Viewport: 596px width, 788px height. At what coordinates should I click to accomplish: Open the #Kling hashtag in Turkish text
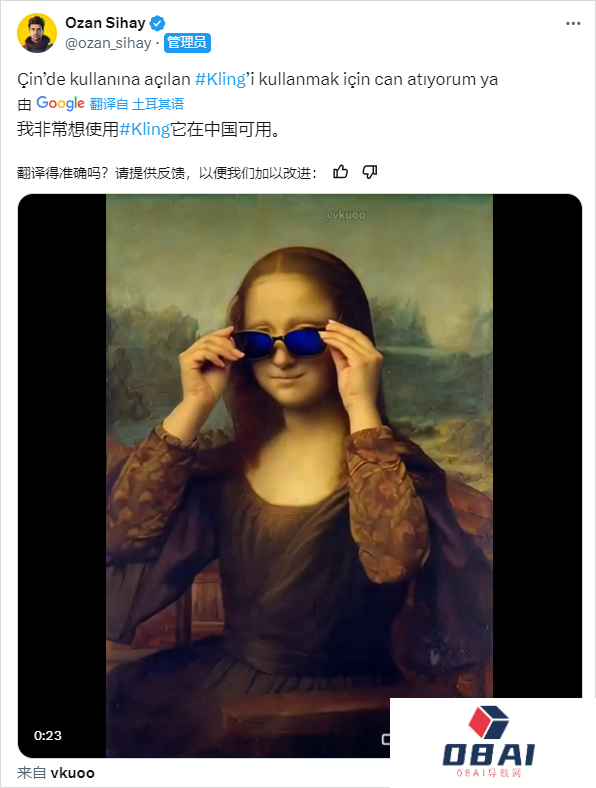coord(220,79)
